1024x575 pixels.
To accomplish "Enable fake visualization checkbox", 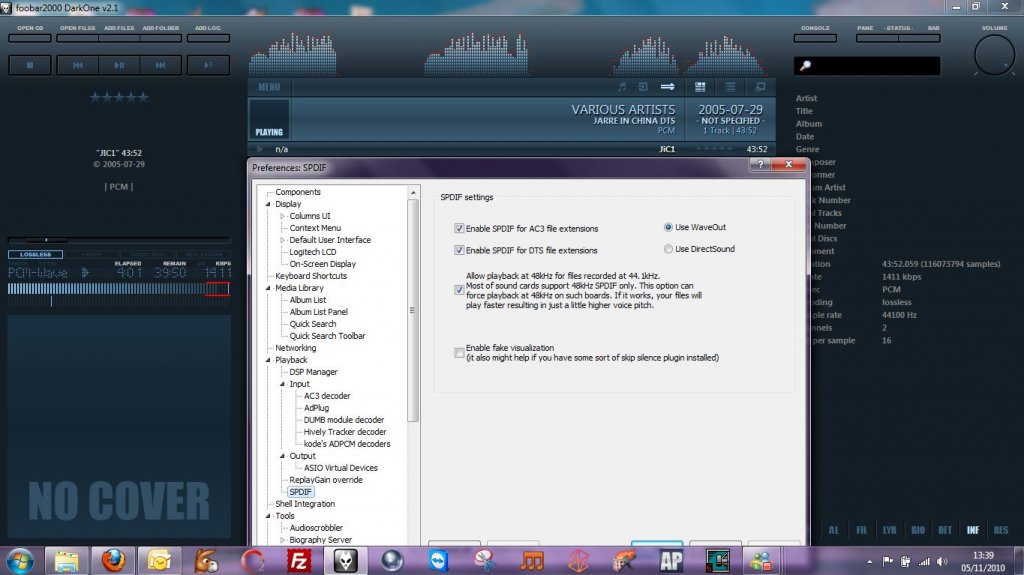I will coord(459,353).
